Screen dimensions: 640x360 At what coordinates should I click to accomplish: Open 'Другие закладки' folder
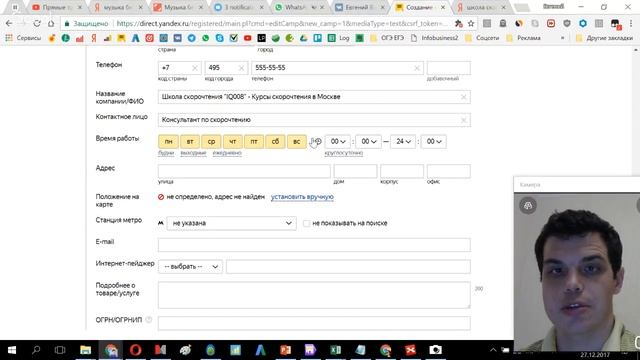[604, 38]
